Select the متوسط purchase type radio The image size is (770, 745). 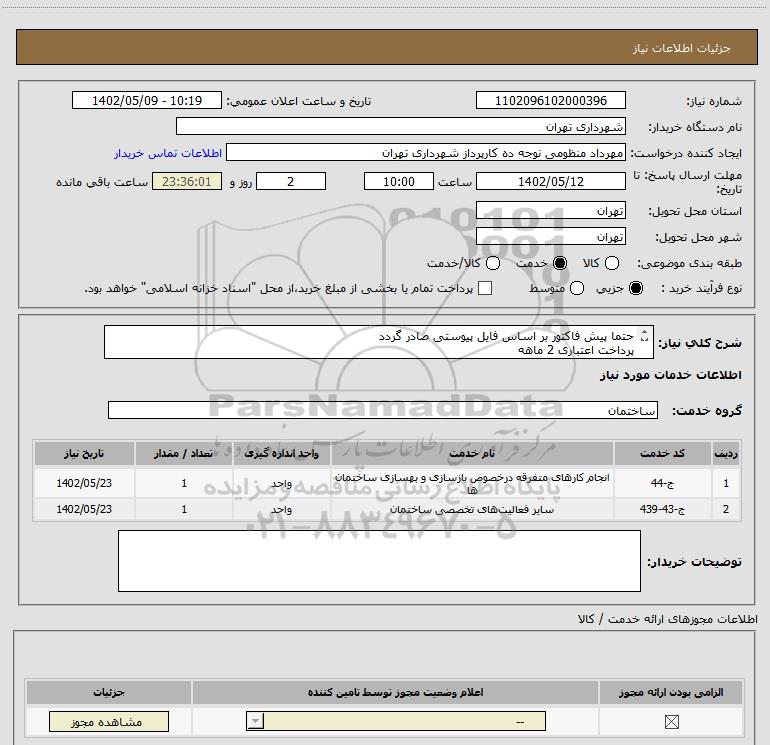tap(577, 288)
